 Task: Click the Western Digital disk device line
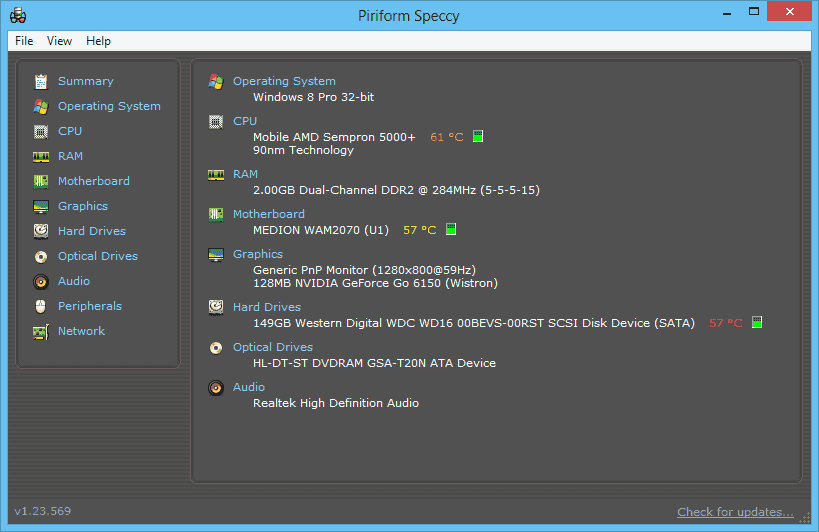tap(474, 323)
